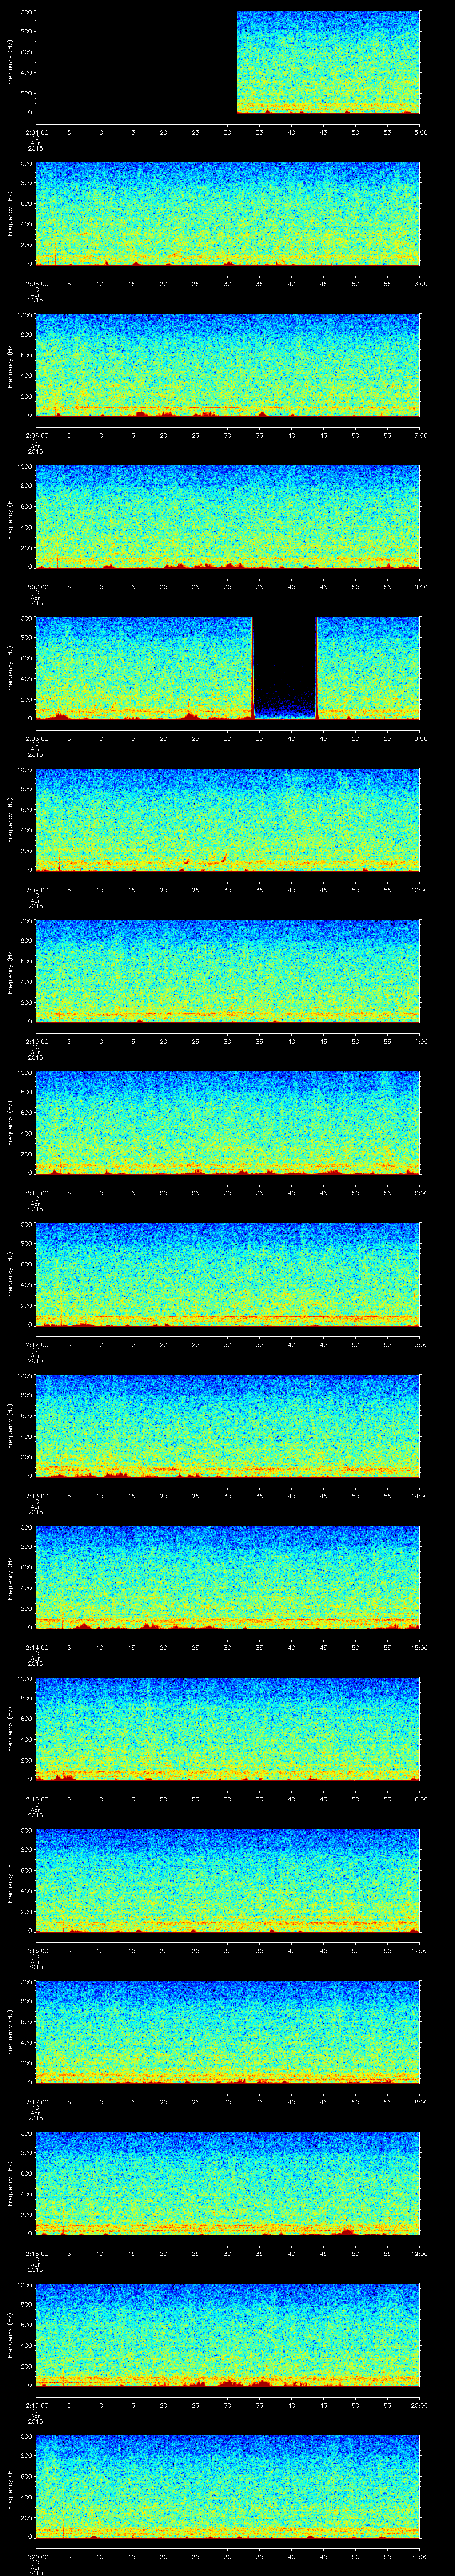Select the spectrogram panel starting at 2:05:00
This screenshot has height=2576, width=455.
click(x=228, y=214)
